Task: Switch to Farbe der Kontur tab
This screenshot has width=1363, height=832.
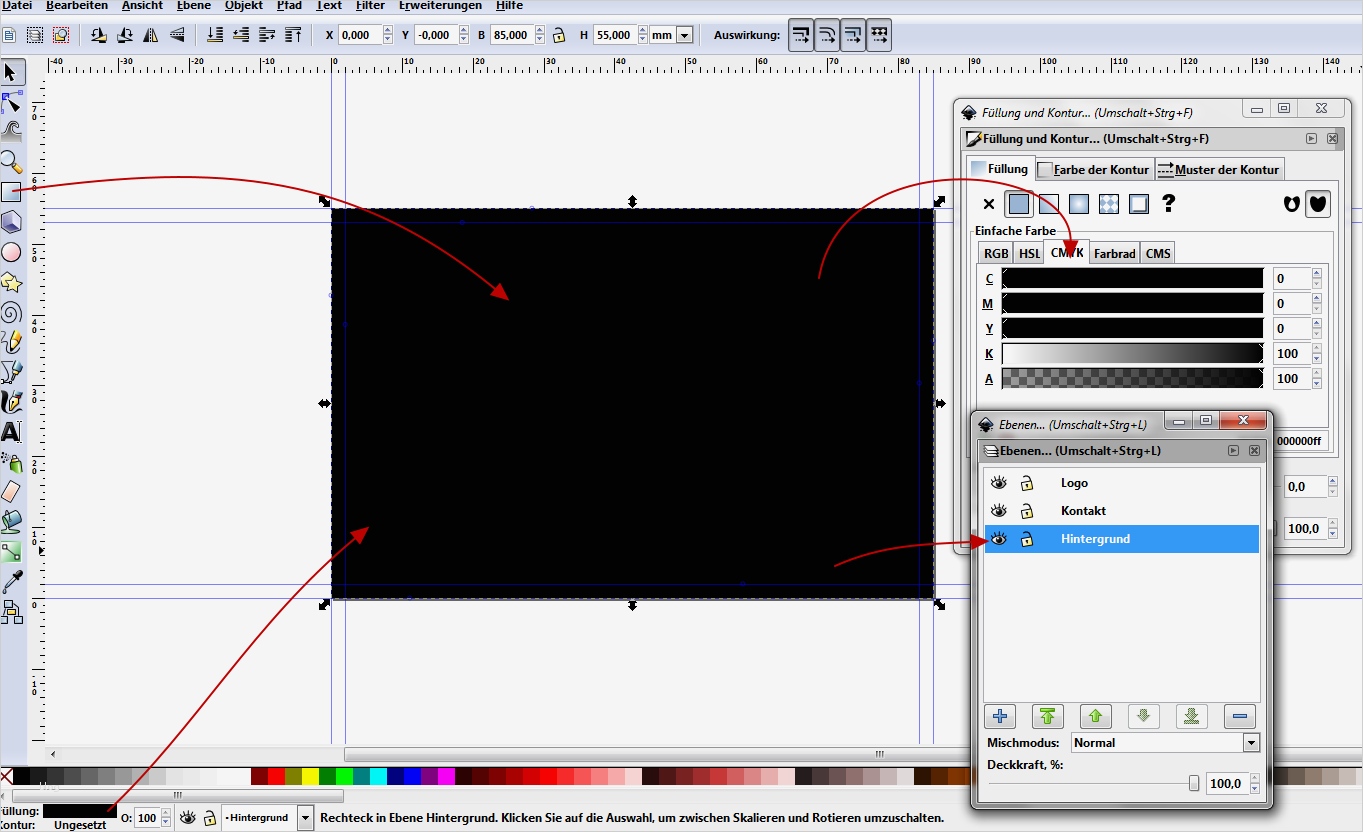Action: coord(1094,169)
